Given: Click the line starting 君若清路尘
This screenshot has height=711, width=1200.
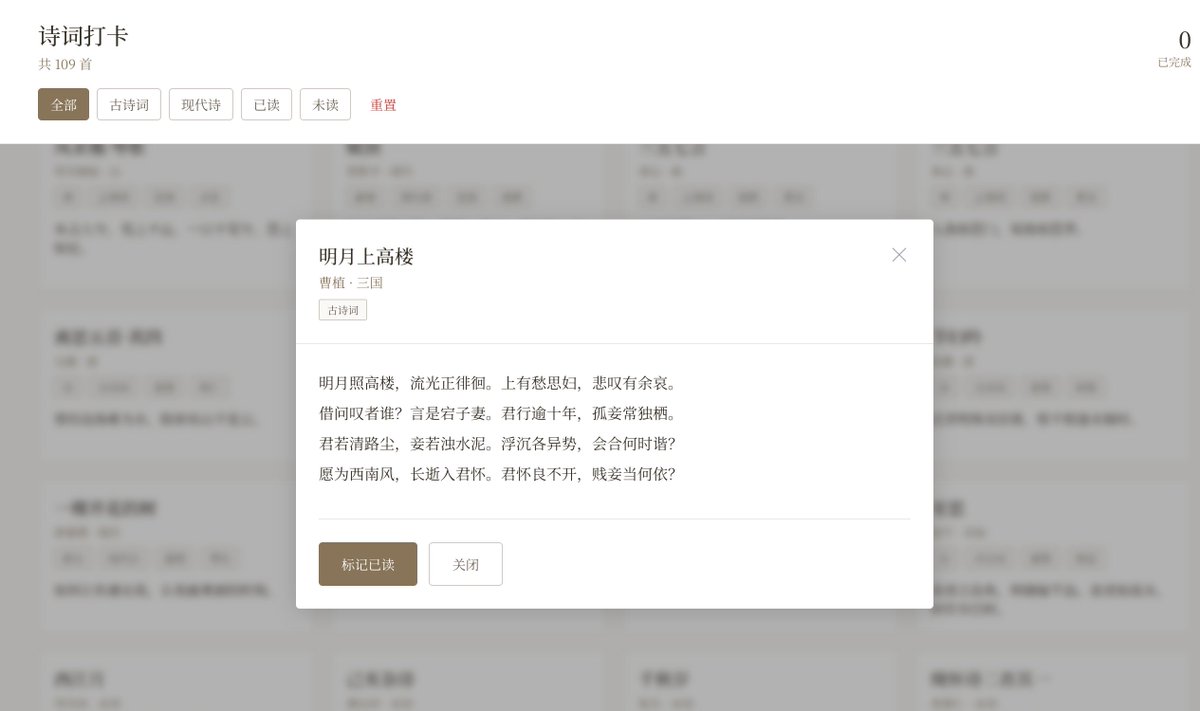Looking at the screenshot, I should [x=498, y=443].
